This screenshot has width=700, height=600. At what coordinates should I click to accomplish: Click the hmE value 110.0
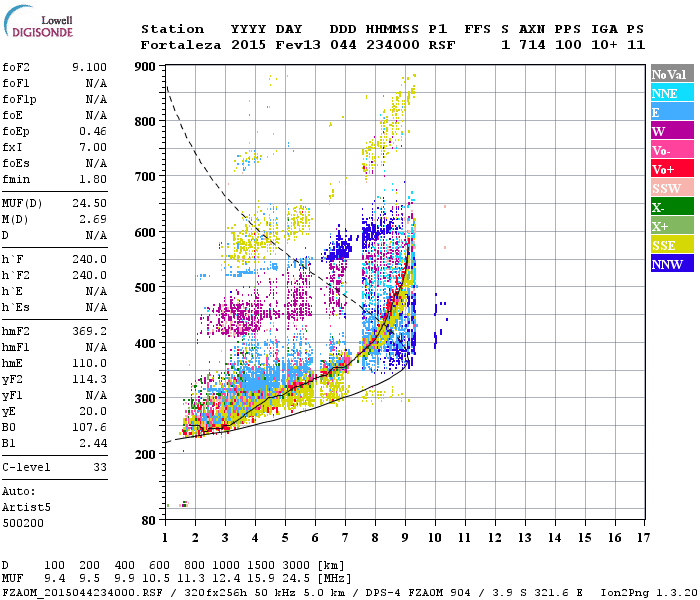click(x=89, y=363)
